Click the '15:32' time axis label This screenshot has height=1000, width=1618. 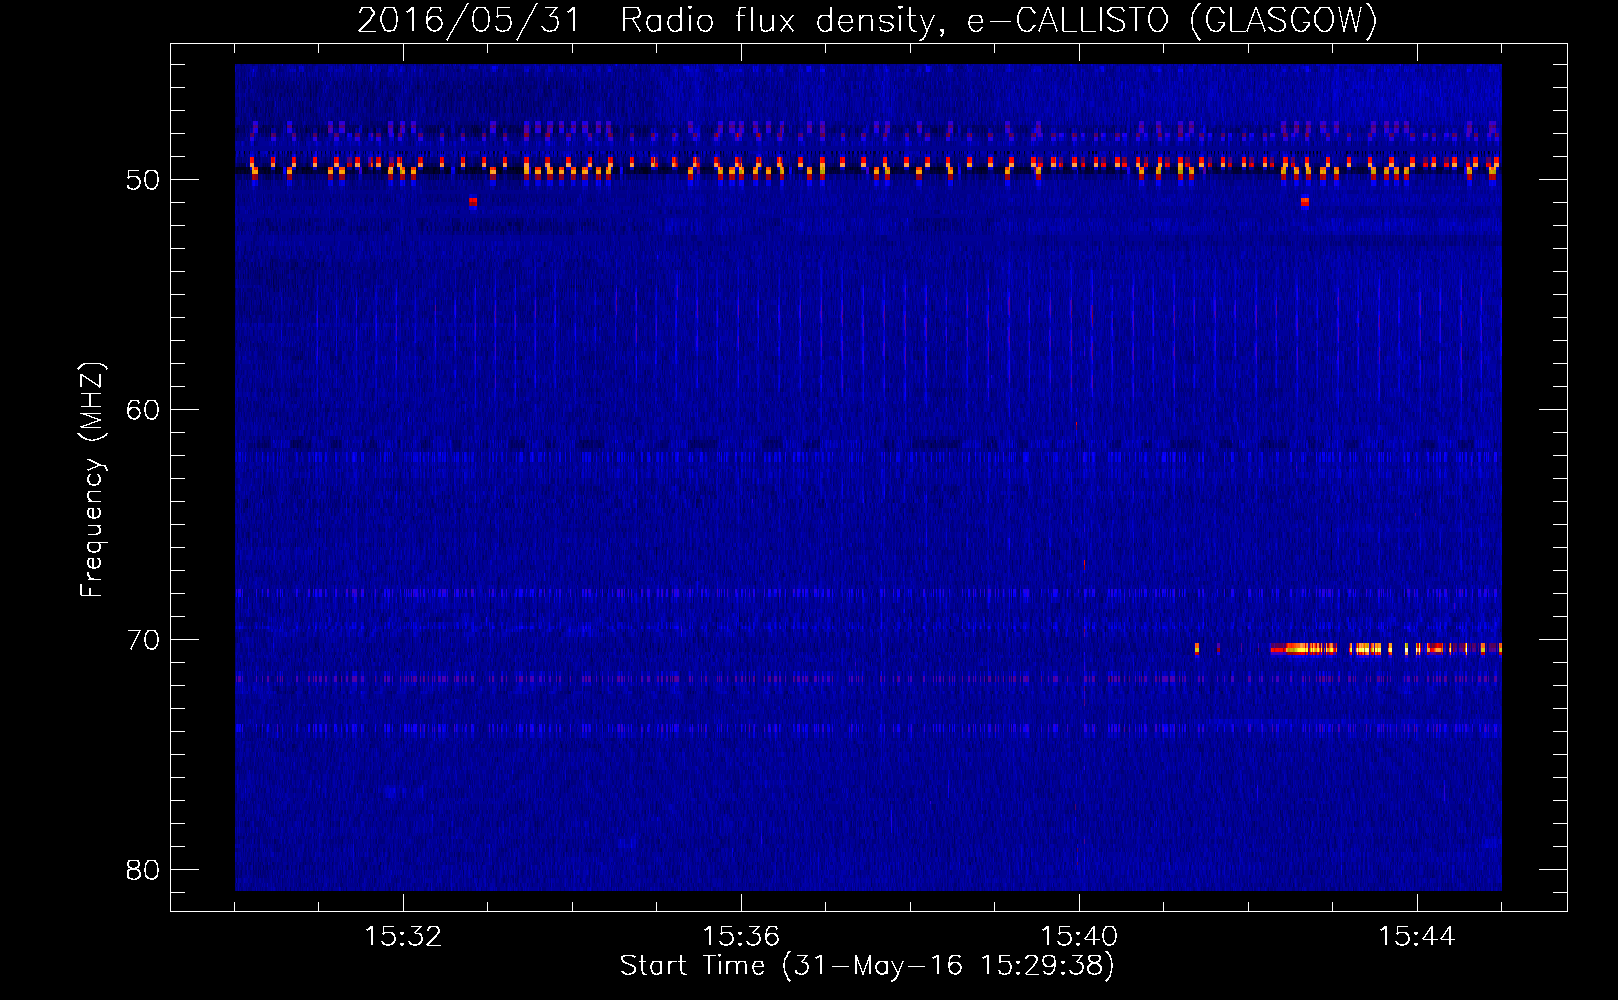(403, 937)
